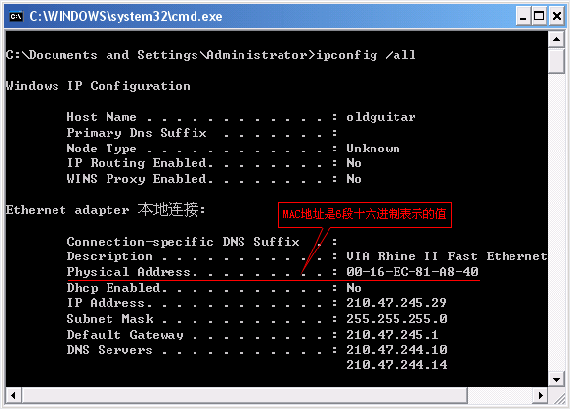
Task: Click the empty vertical scrollbar track area
Action: 556,222
